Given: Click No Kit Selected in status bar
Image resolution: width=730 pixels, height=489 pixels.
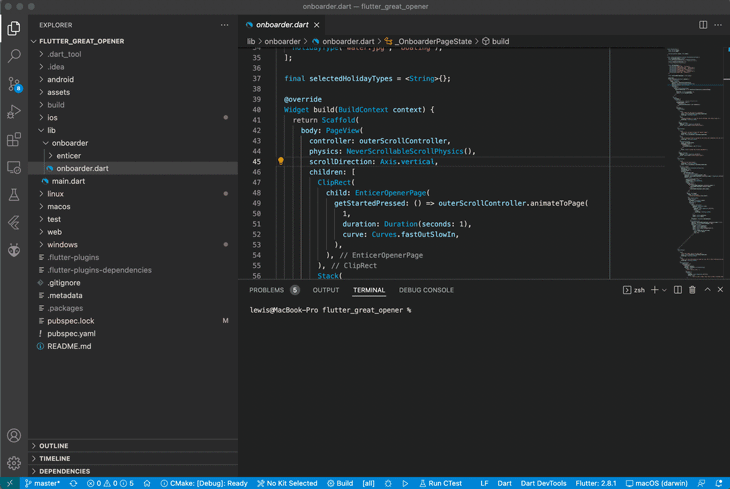Looking at the screenshot, I should point(287,483).
